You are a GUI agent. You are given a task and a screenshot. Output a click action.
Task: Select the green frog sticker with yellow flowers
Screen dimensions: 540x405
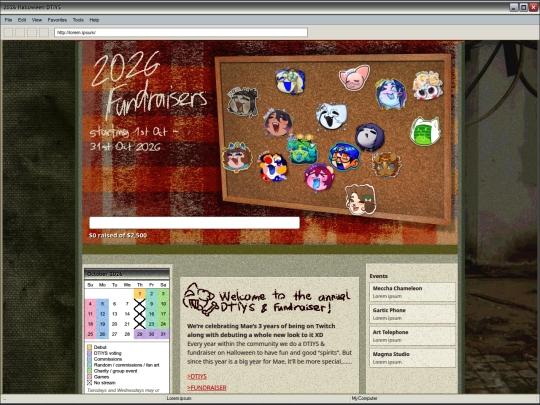tap(302, 149)
